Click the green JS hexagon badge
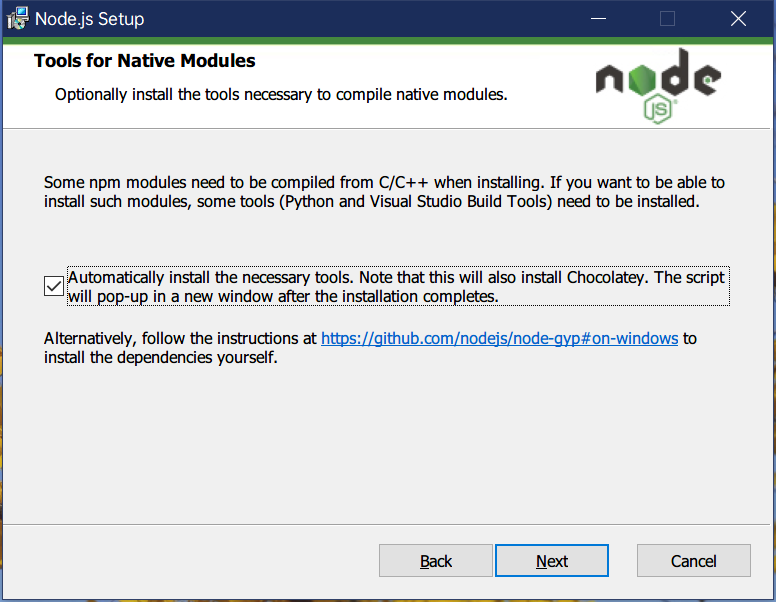 [657, 108]
